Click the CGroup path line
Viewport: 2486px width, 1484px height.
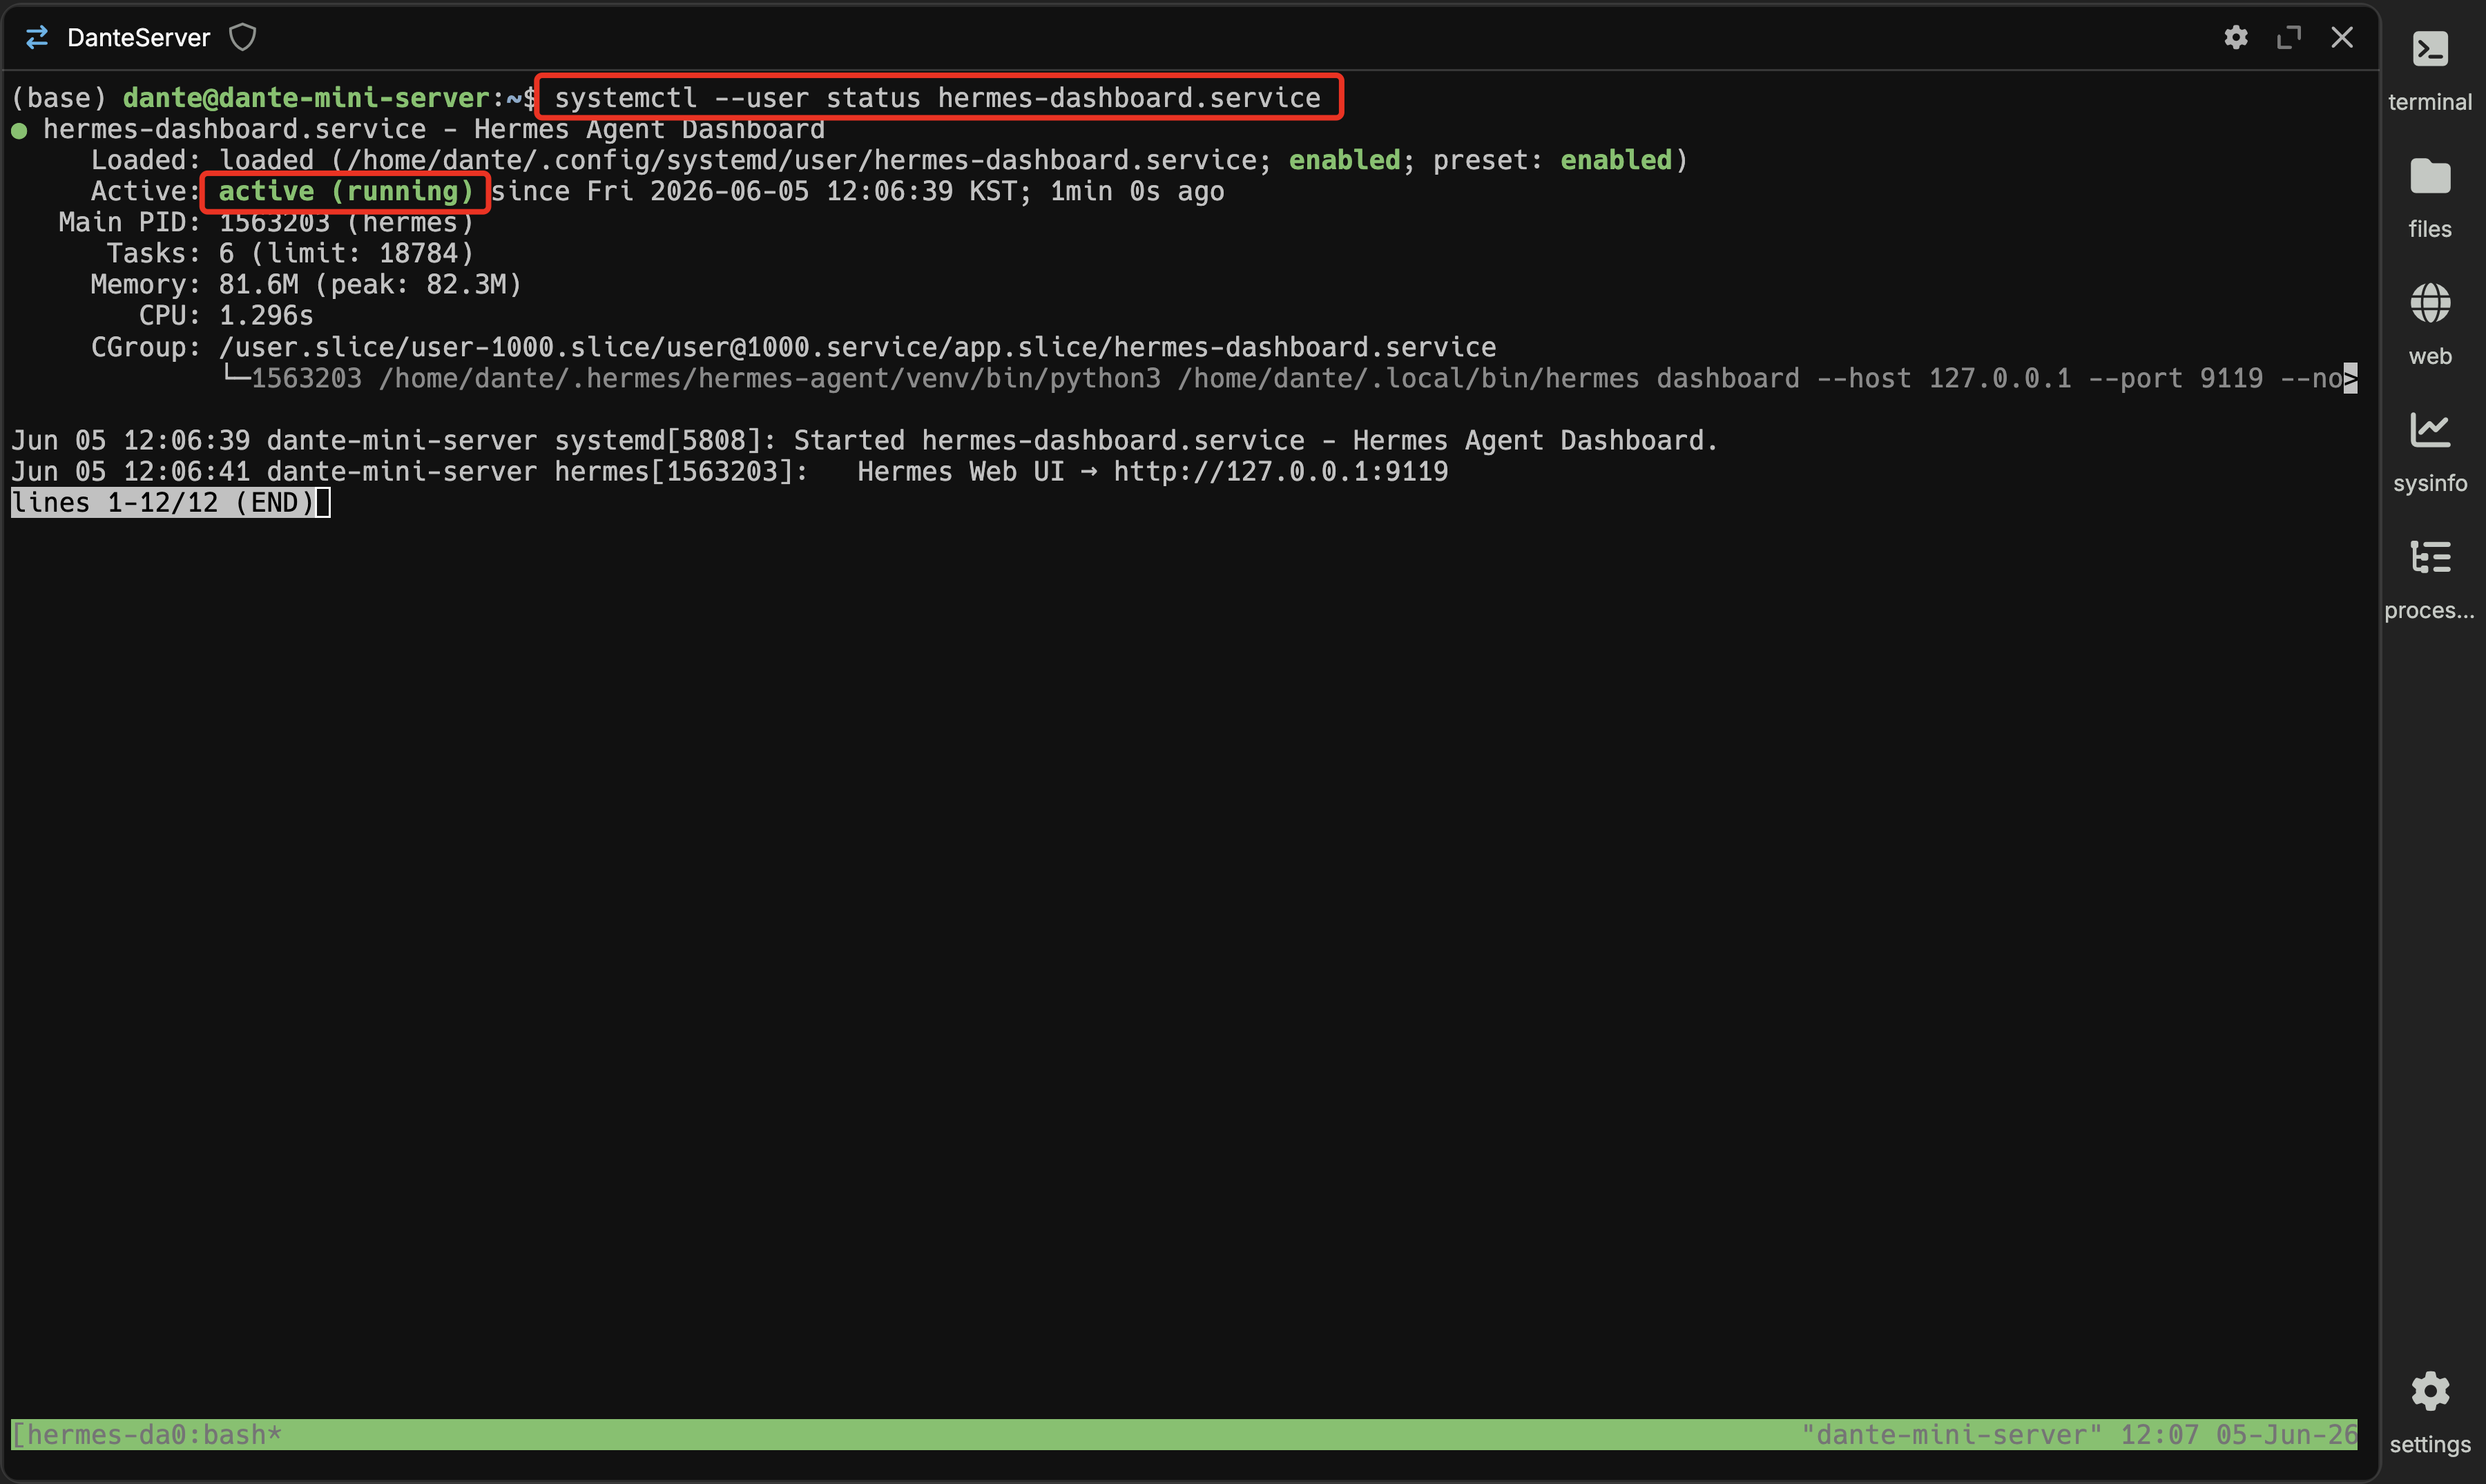793,347
